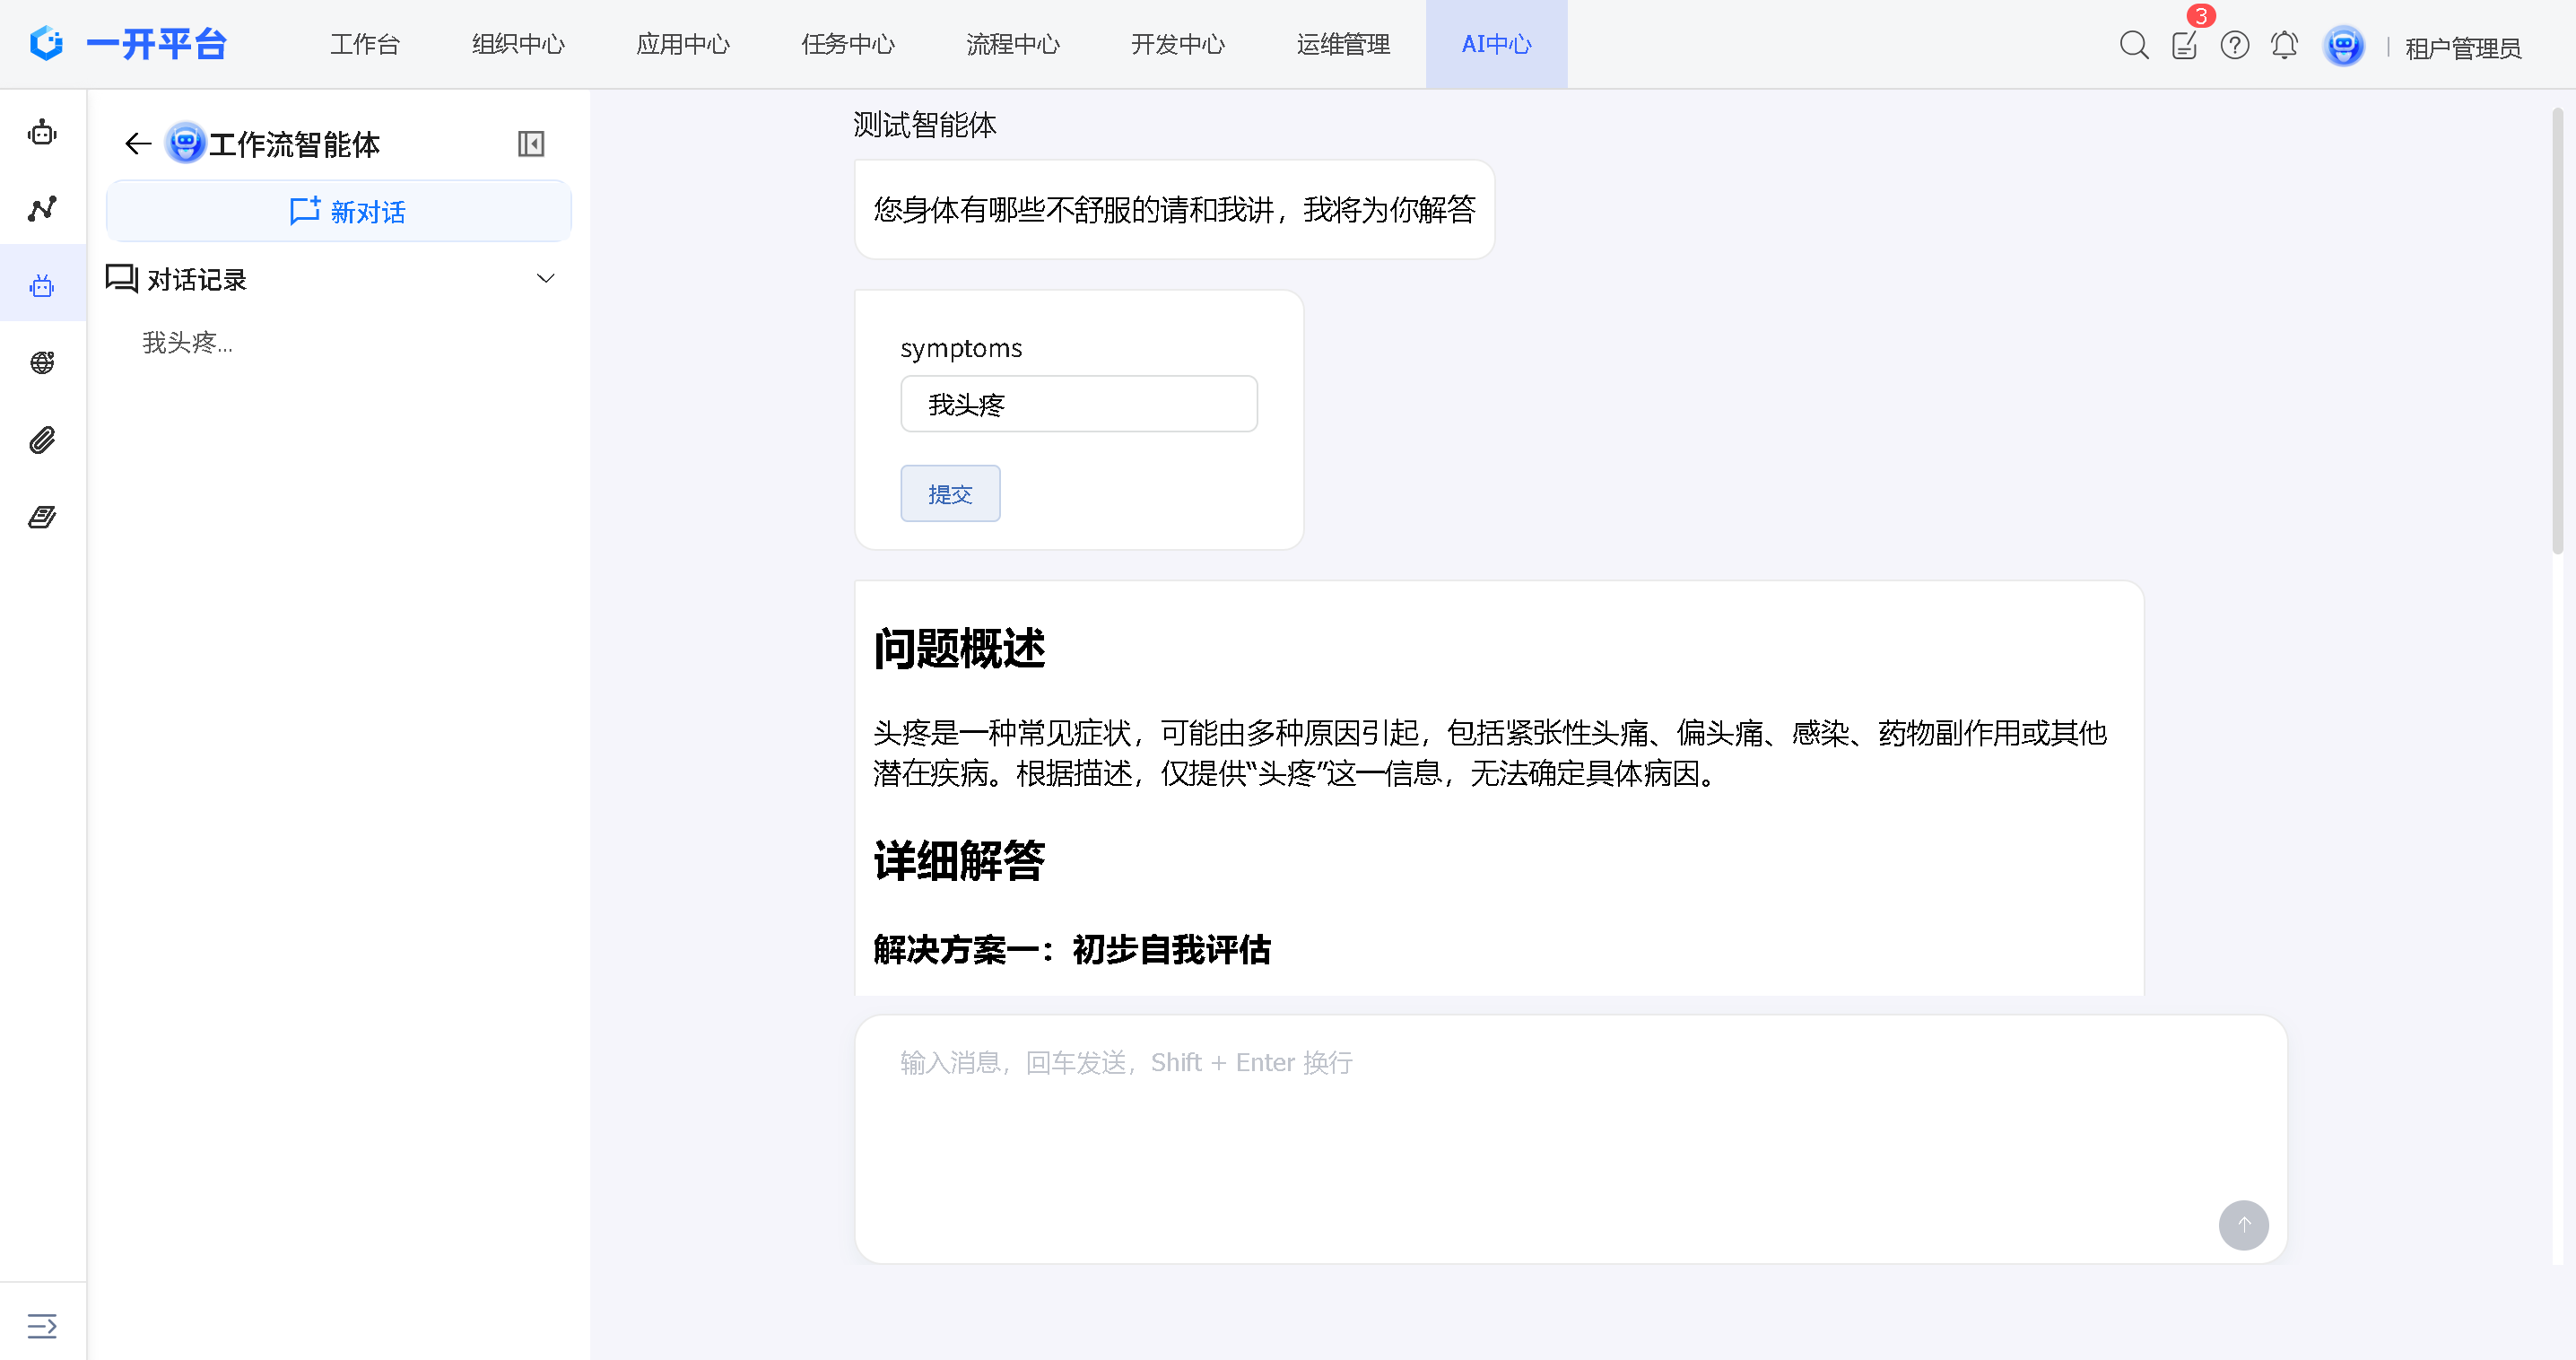The height and width of the screenshot is (1360, 2576).
Task: Open the workflow graph sidebar icon
Action: coord(42,209)
